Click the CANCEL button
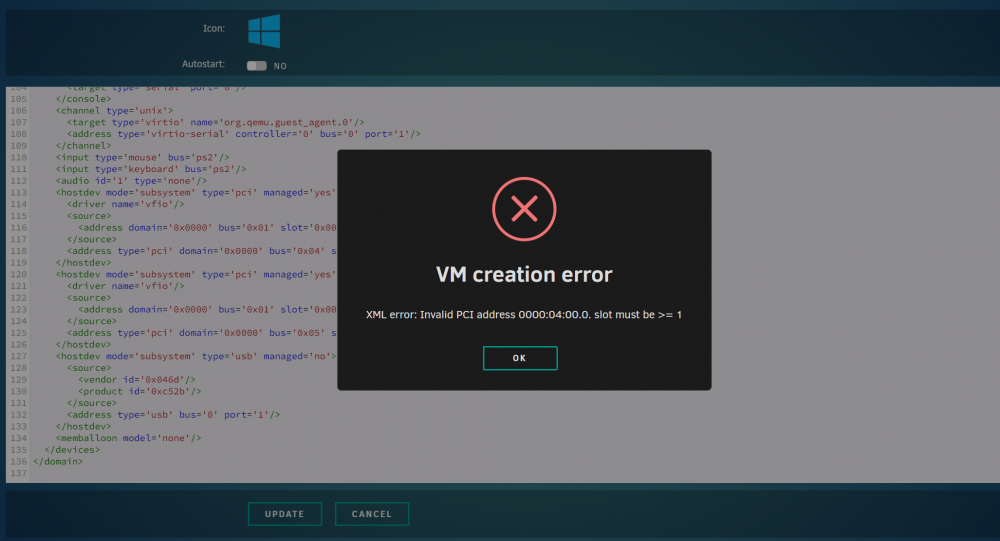1000x541 pixels. coord(372,514)
